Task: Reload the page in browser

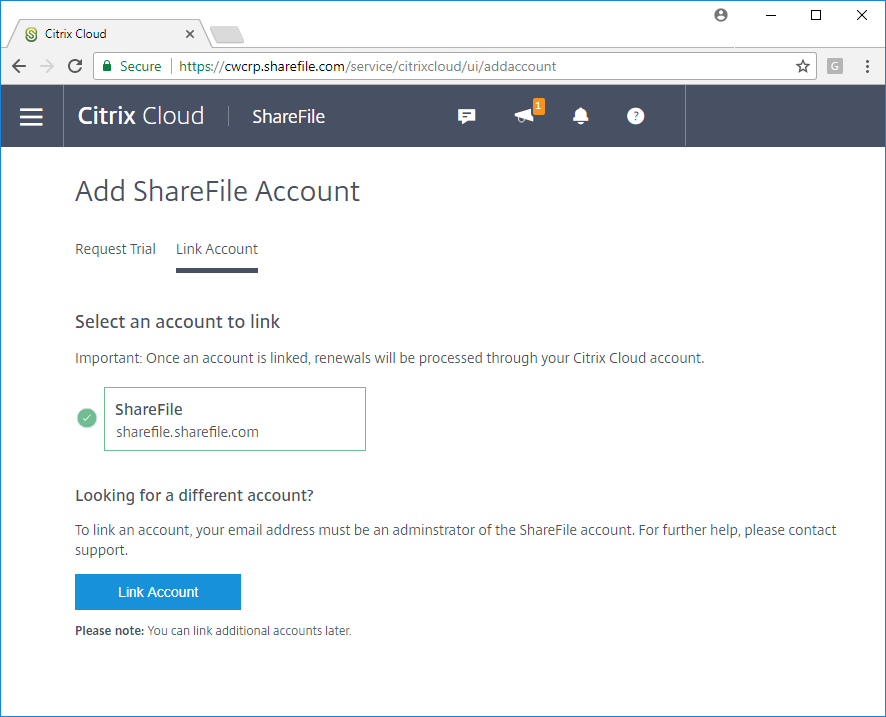Action: point(75,66)
